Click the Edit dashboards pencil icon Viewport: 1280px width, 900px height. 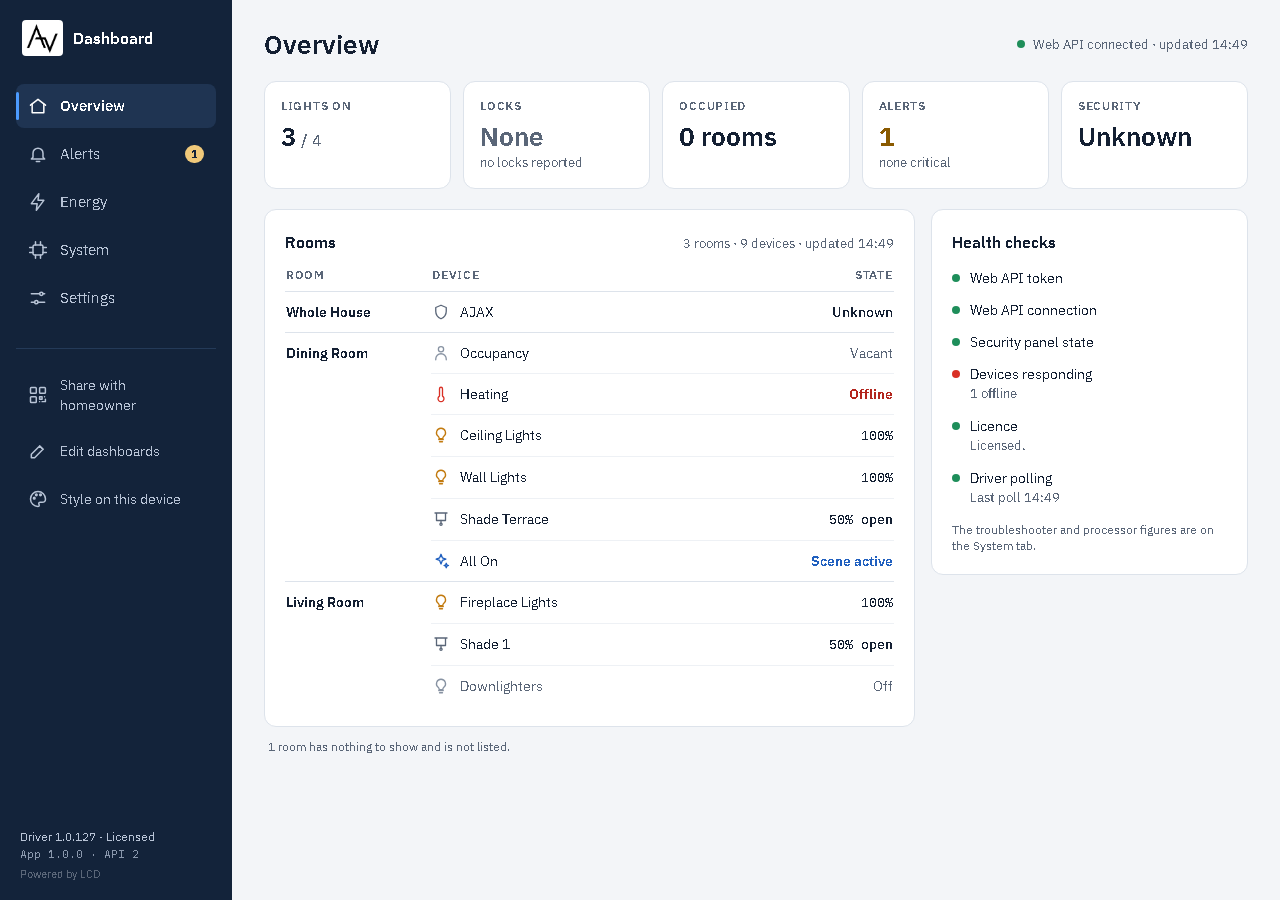pyautogui.click(x=38, y=452)
